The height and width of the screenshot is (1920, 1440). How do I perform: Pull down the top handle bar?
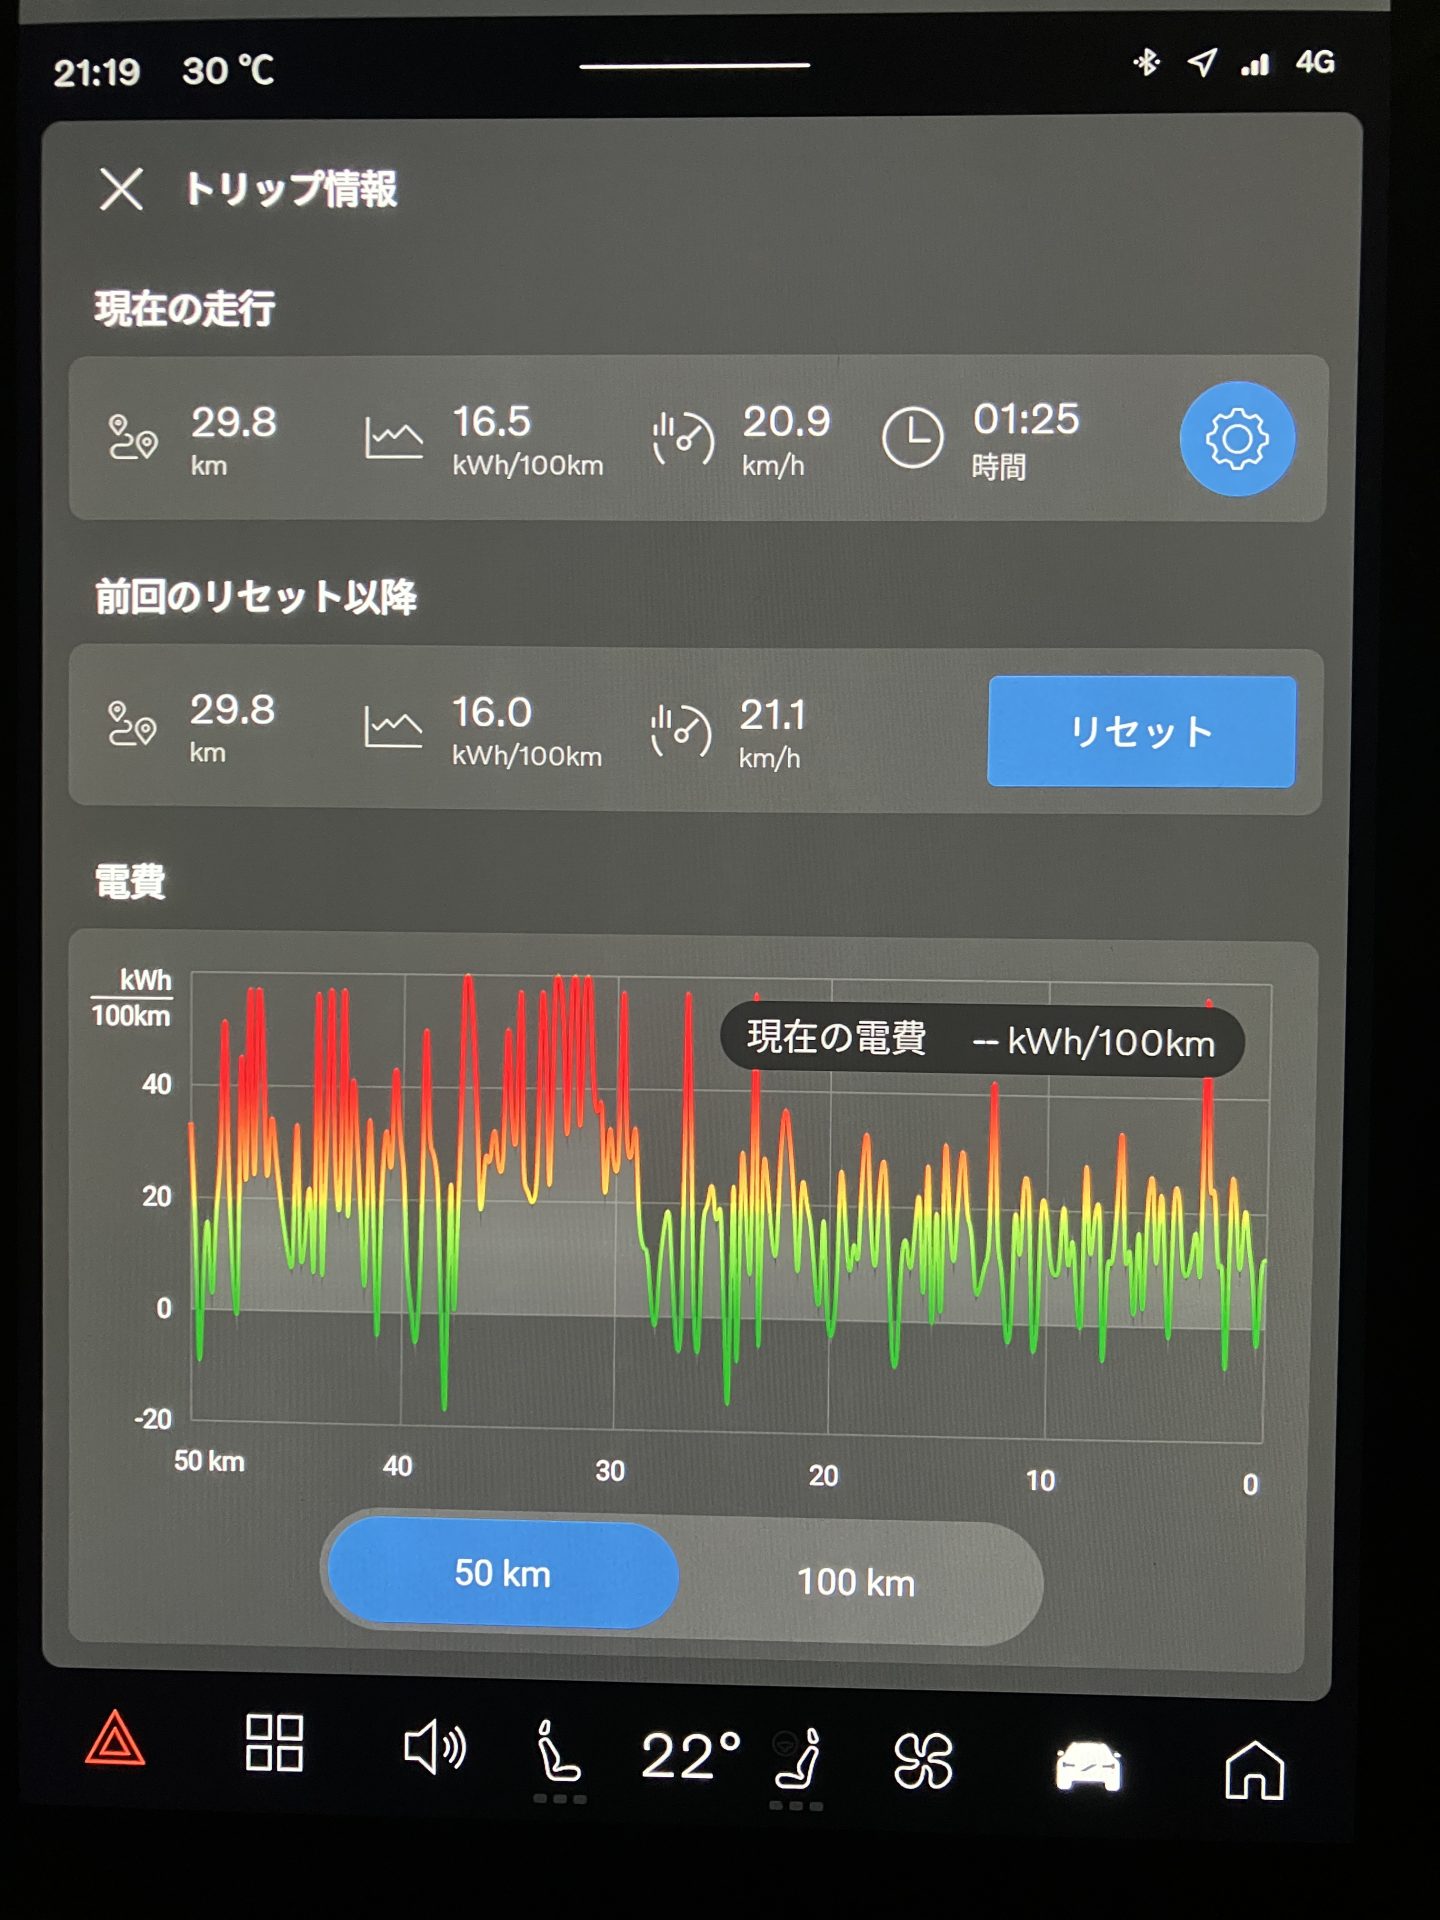[x=695, y=66]
